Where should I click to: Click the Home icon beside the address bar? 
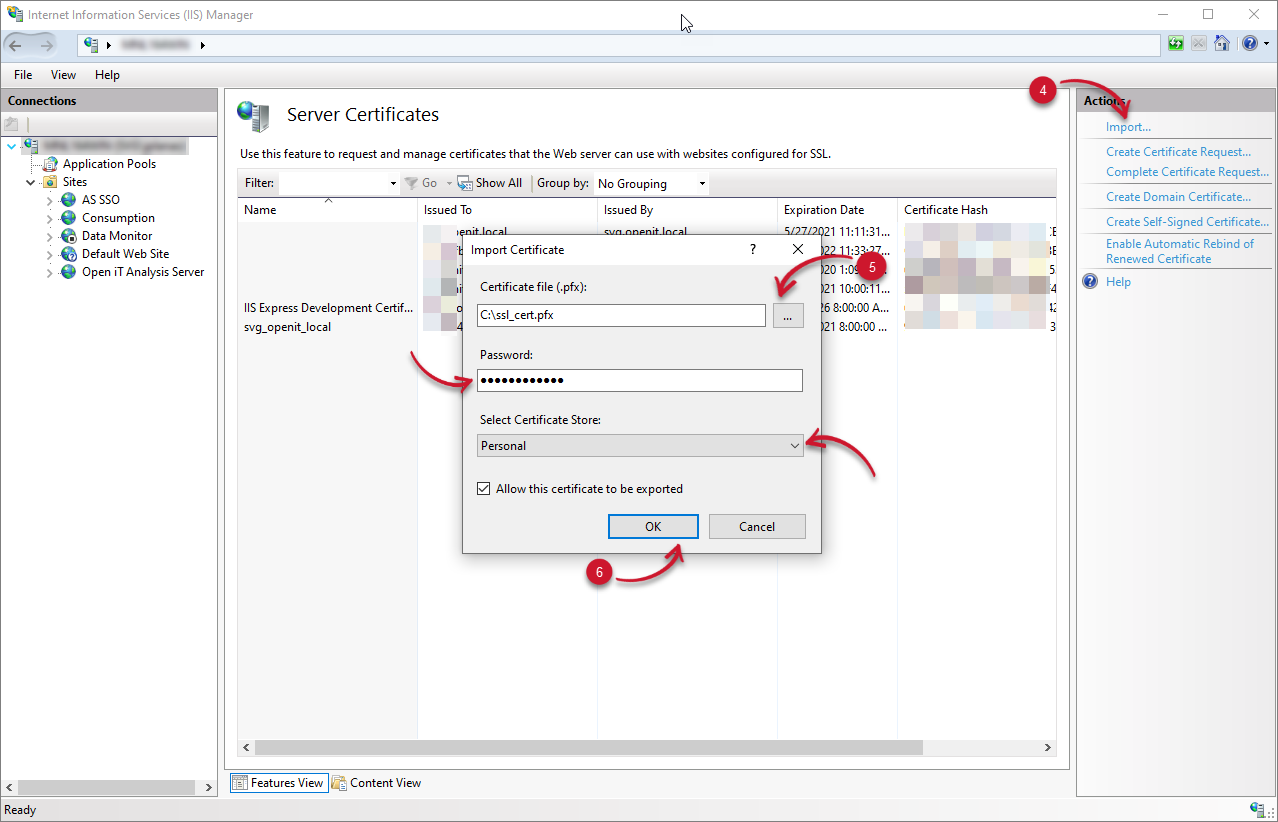point(1221,43)
